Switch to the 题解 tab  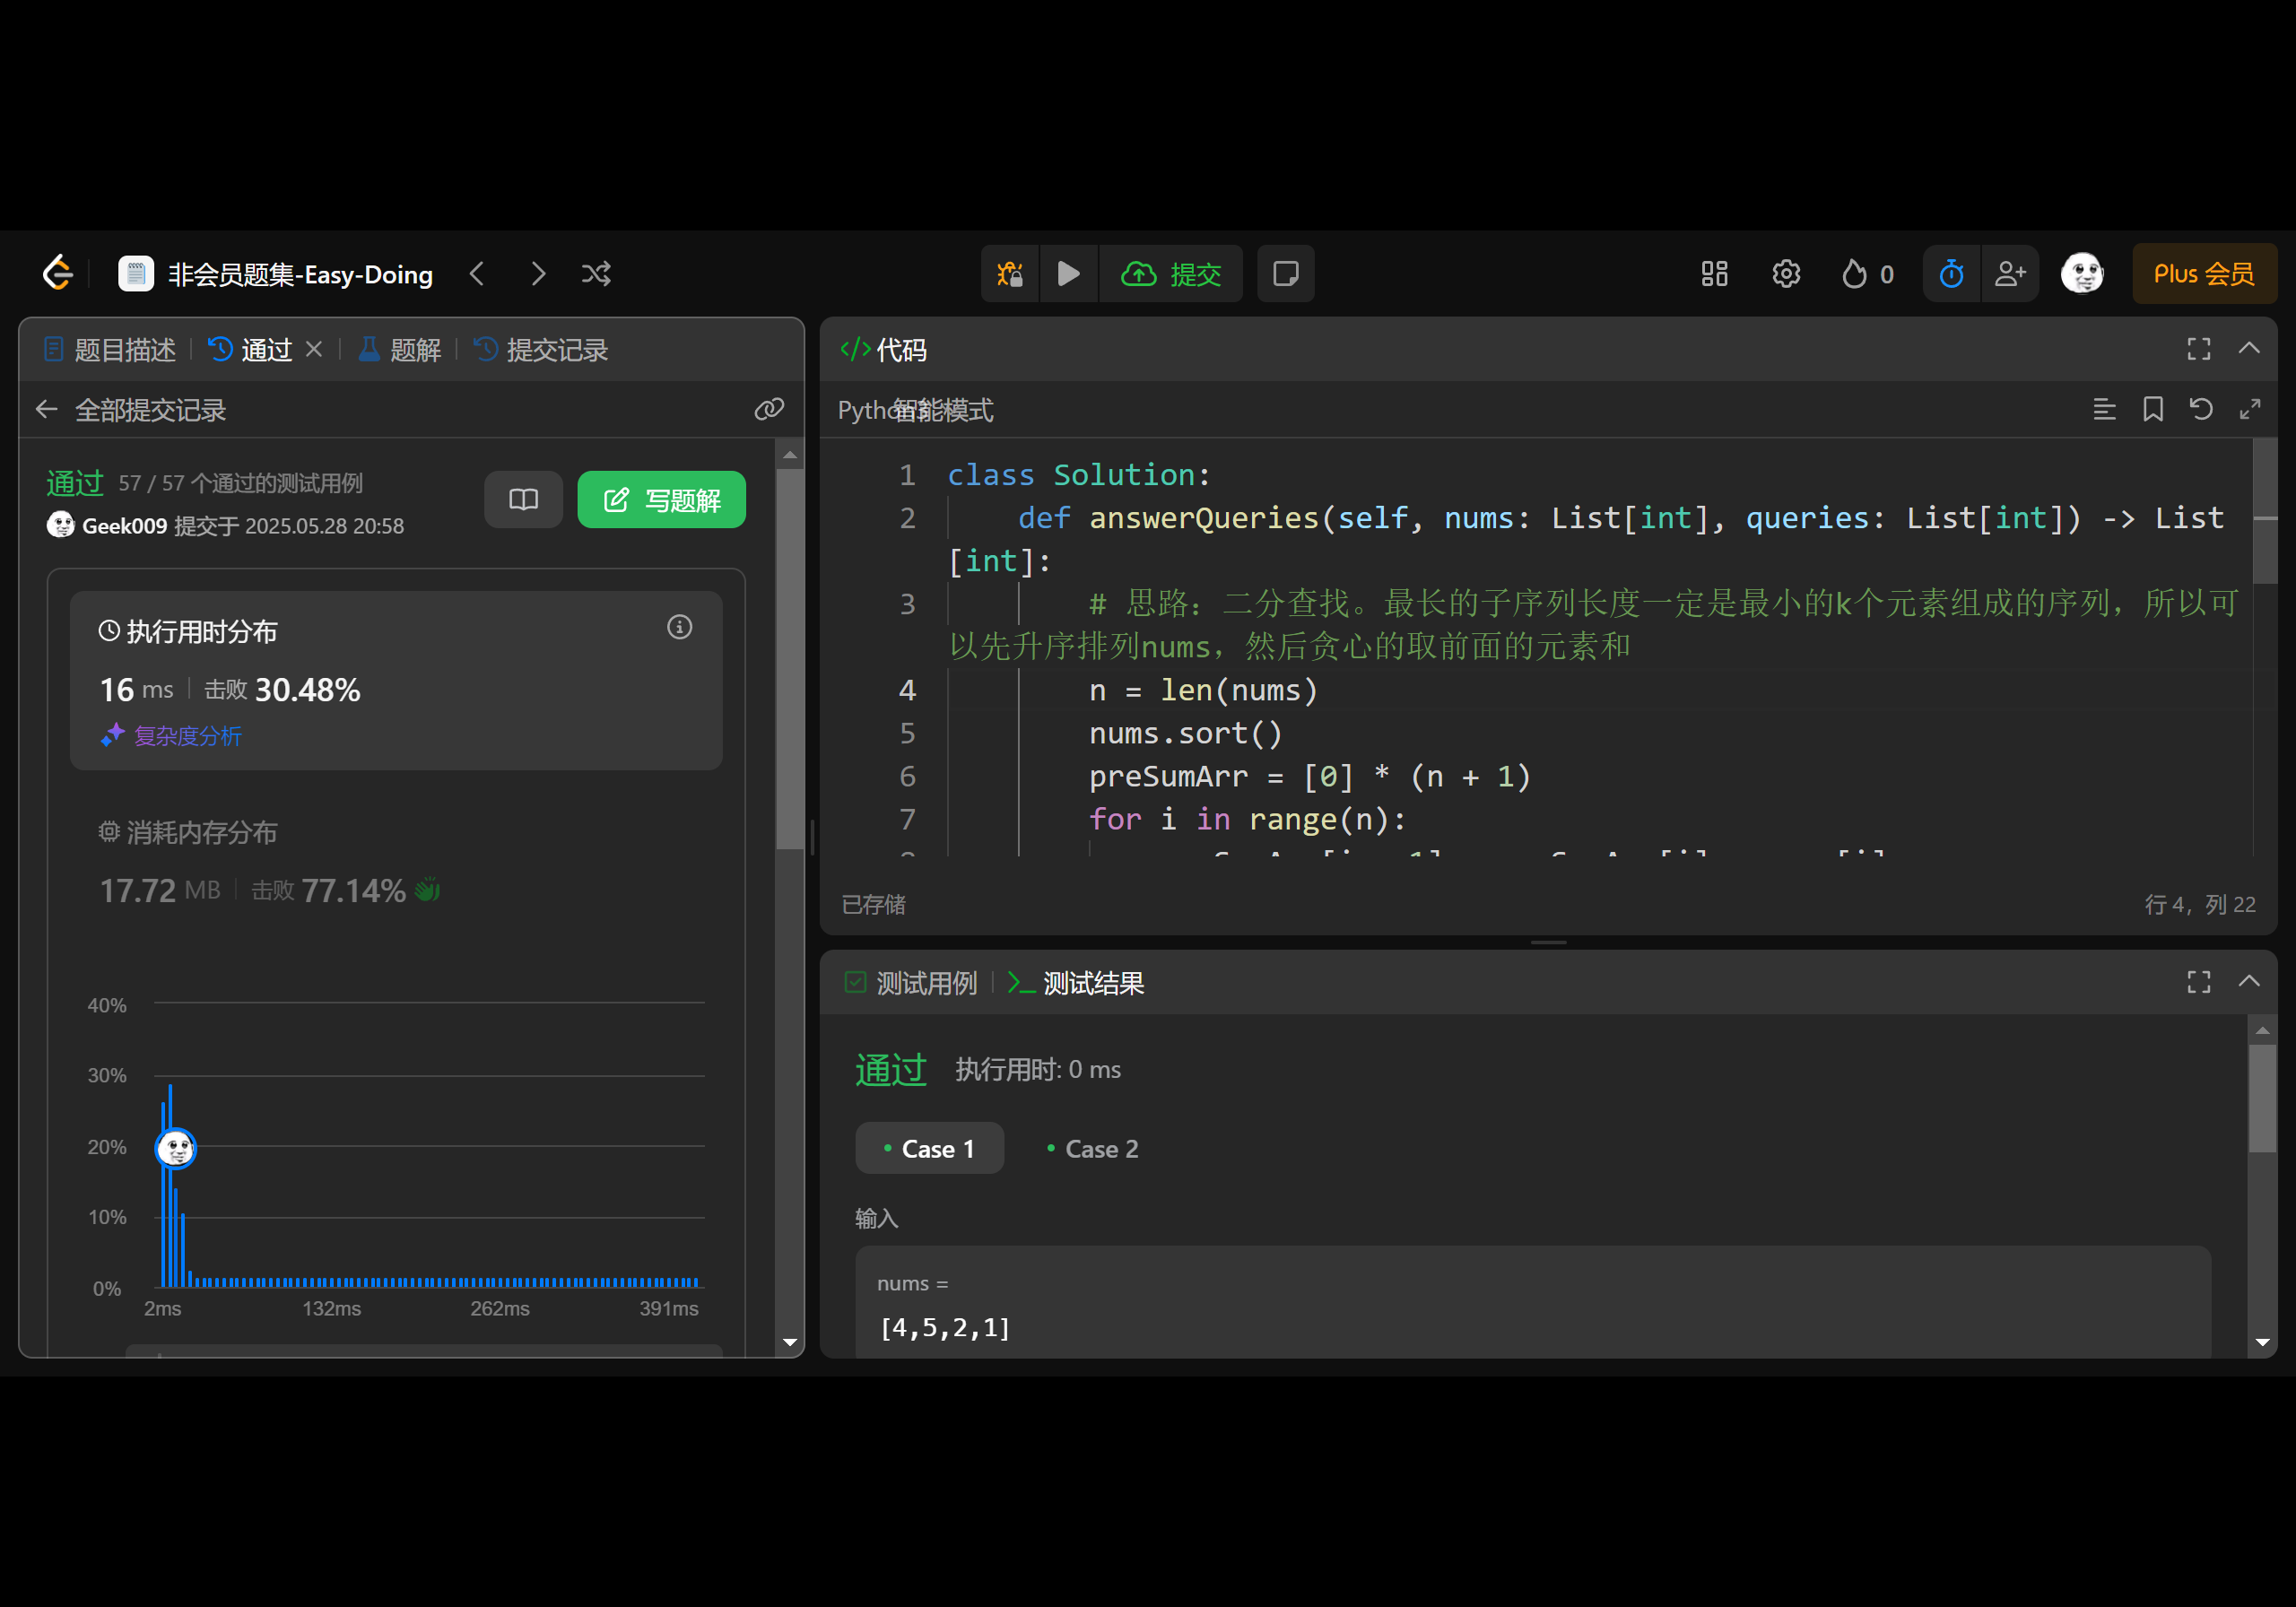pos(413,349)
